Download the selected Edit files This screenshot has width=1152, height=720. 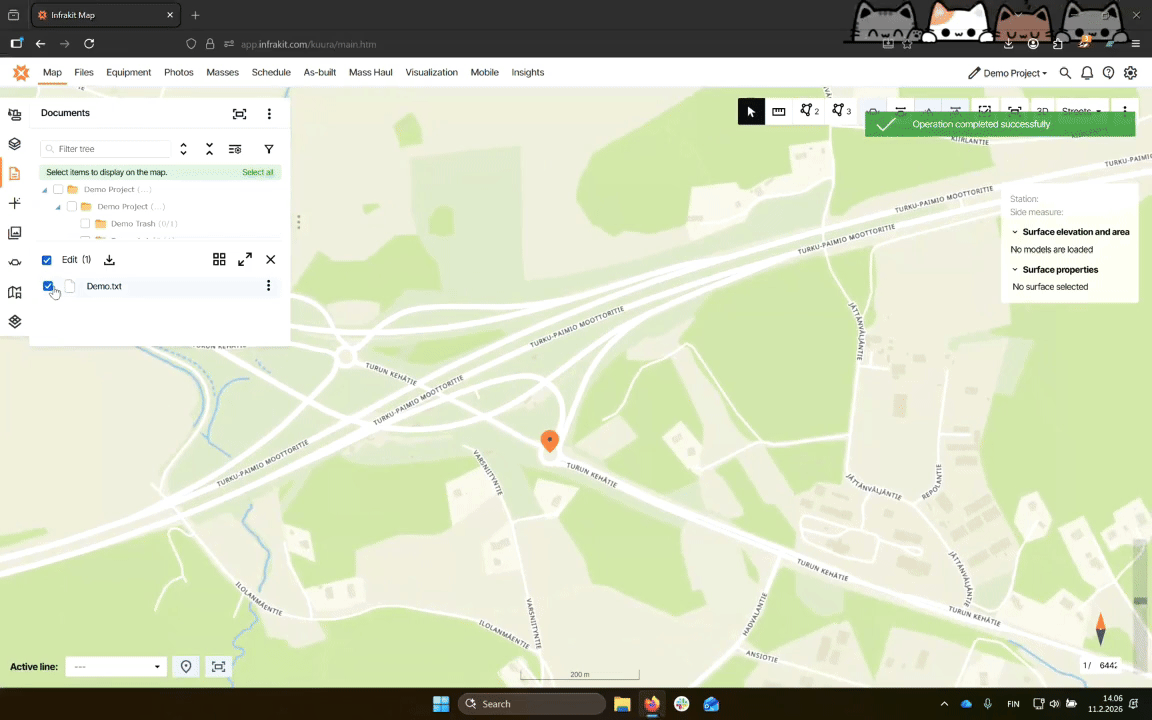109,260
